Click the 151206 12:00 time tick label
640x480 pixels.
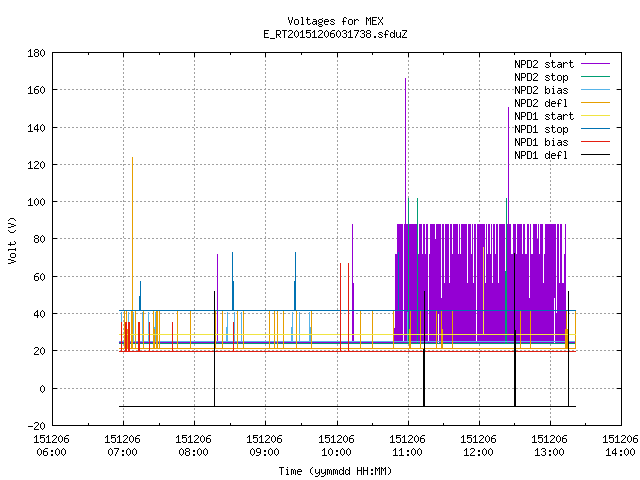point(478,445)
